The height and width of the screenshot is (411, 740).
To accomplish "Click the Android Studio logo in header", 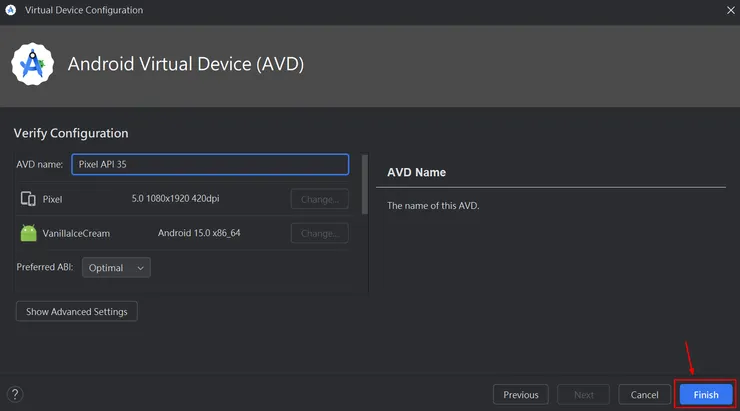I will click(32, 64).
